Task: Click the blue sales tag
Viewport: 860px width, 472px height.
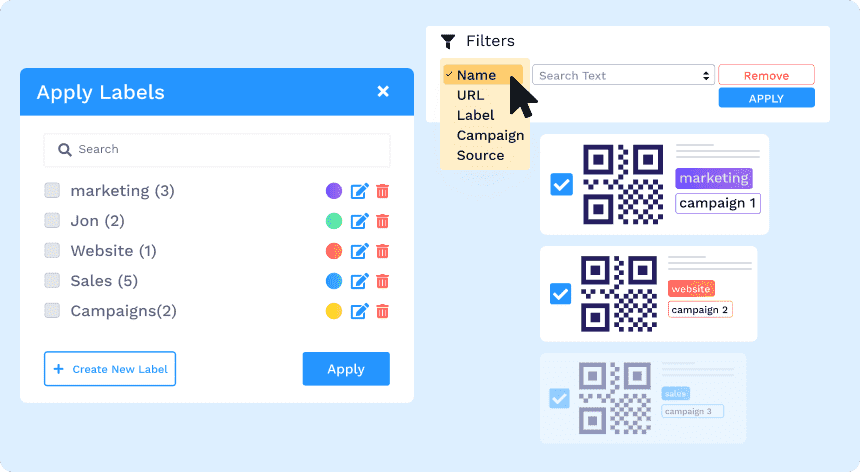Action: 675,393
